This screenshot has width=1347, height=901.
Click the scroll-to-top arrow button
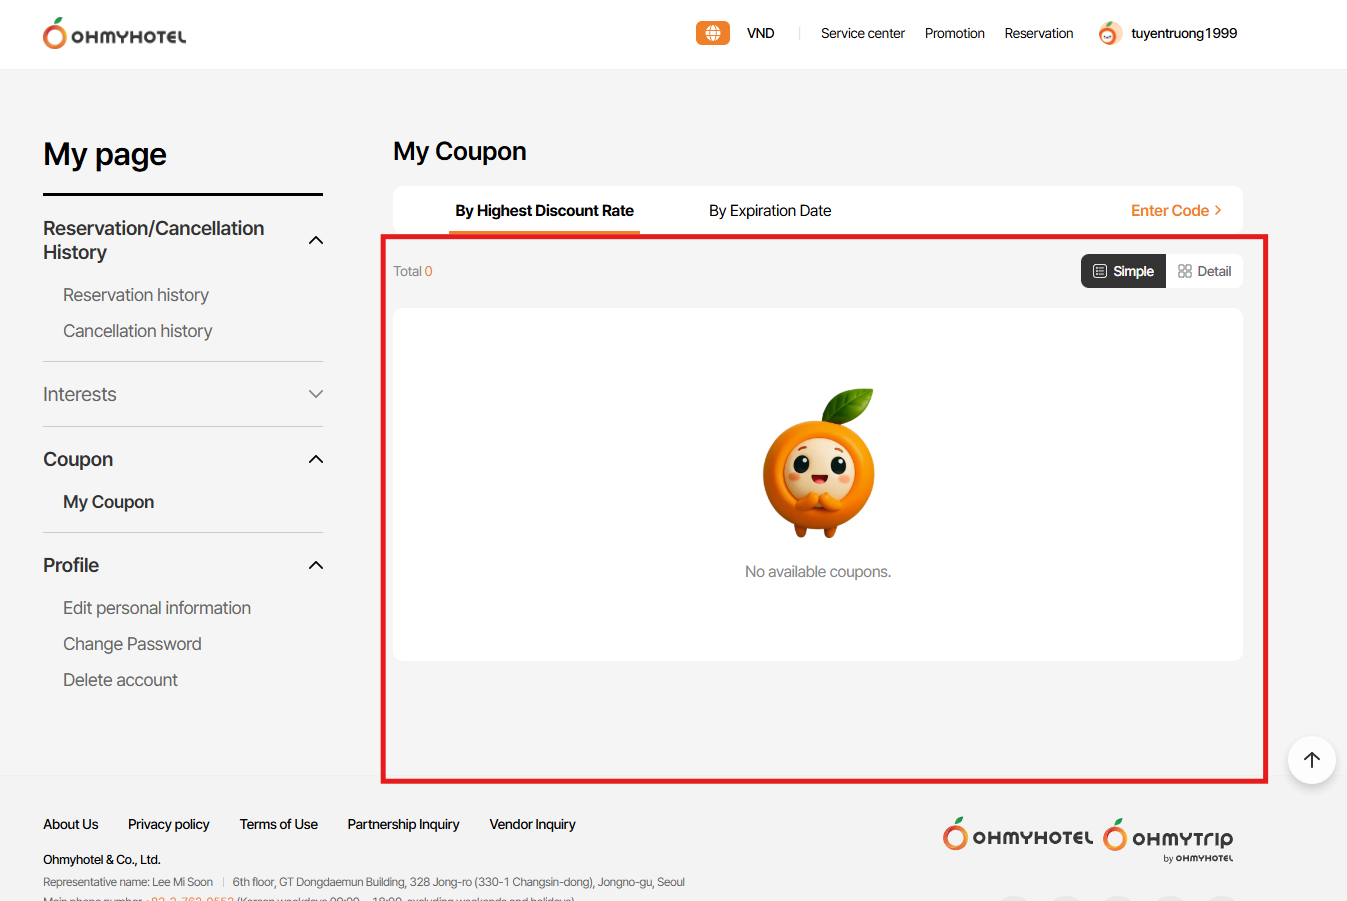[x=1312, y=760]
